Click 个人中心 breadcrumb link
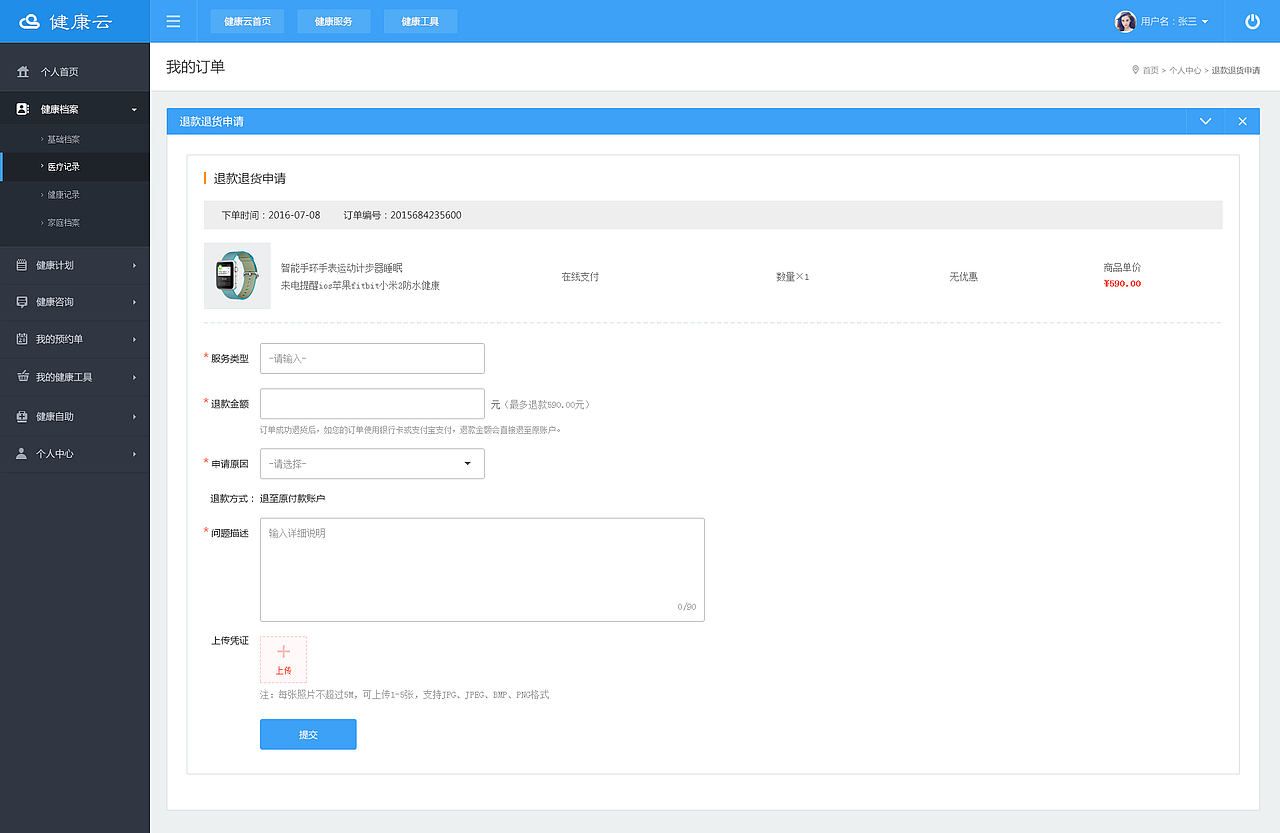This screenshot has width=1280, height=833. coord(1185,70)
